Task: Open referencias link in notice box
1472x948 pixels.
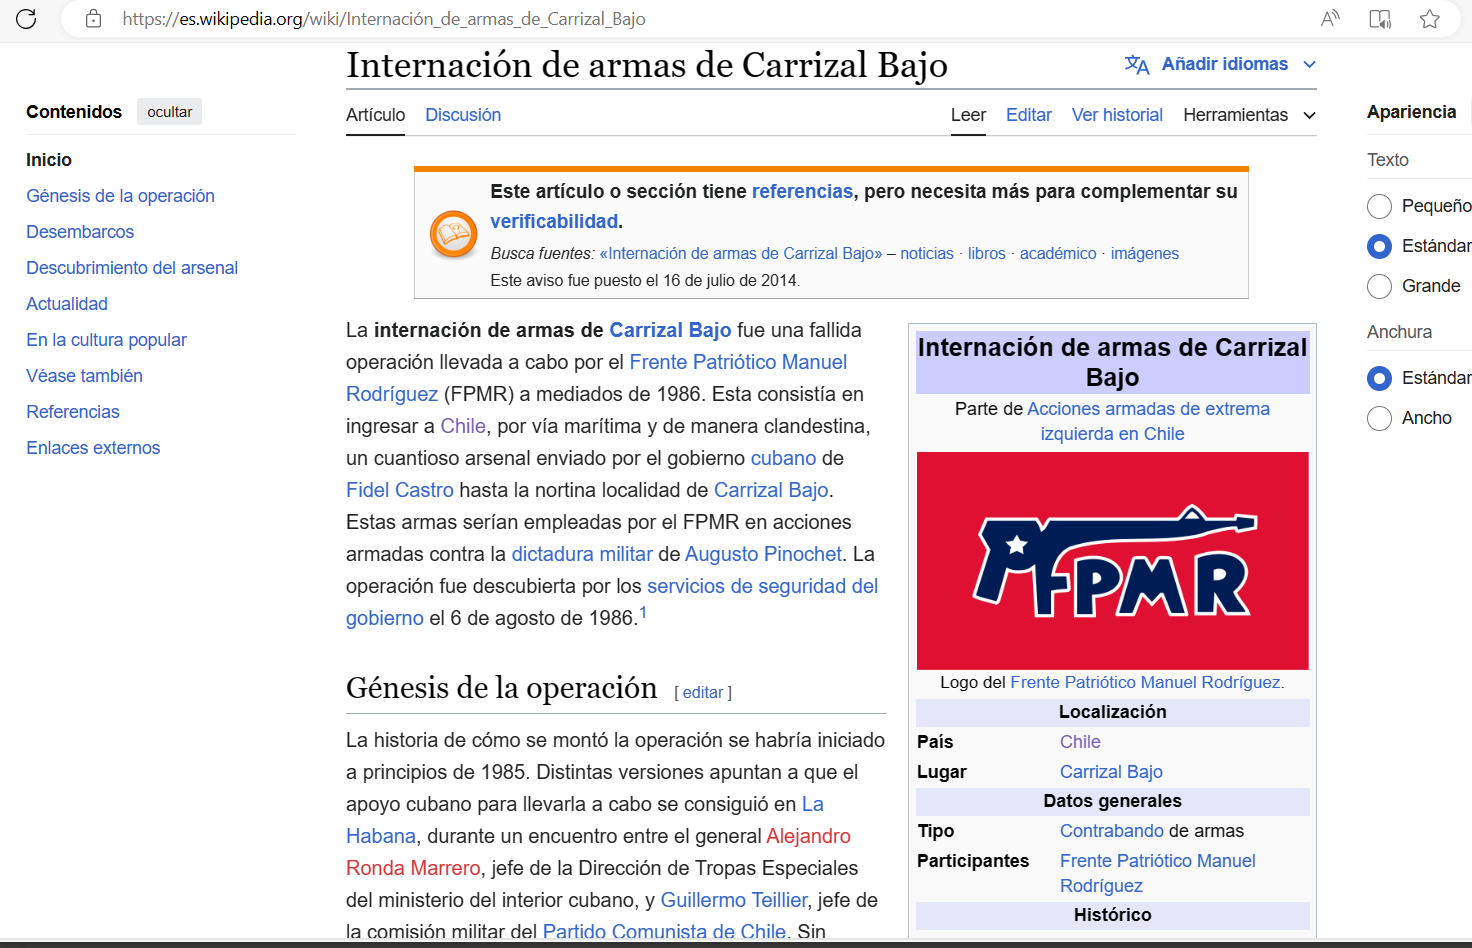Action: coord(802,191)
